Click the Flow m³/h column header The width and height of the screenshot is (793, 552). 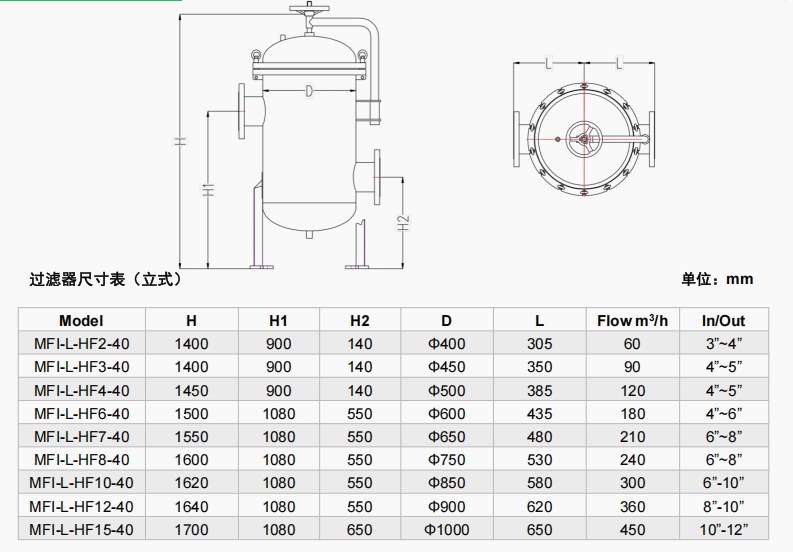pyautogui.click(x=632, y=321)
